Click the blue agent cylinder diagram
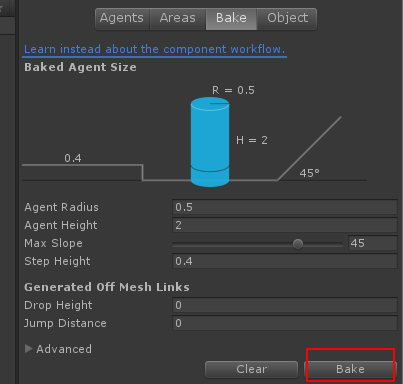The height and width of the screenshot is (384, 403). tap(210, 142)
